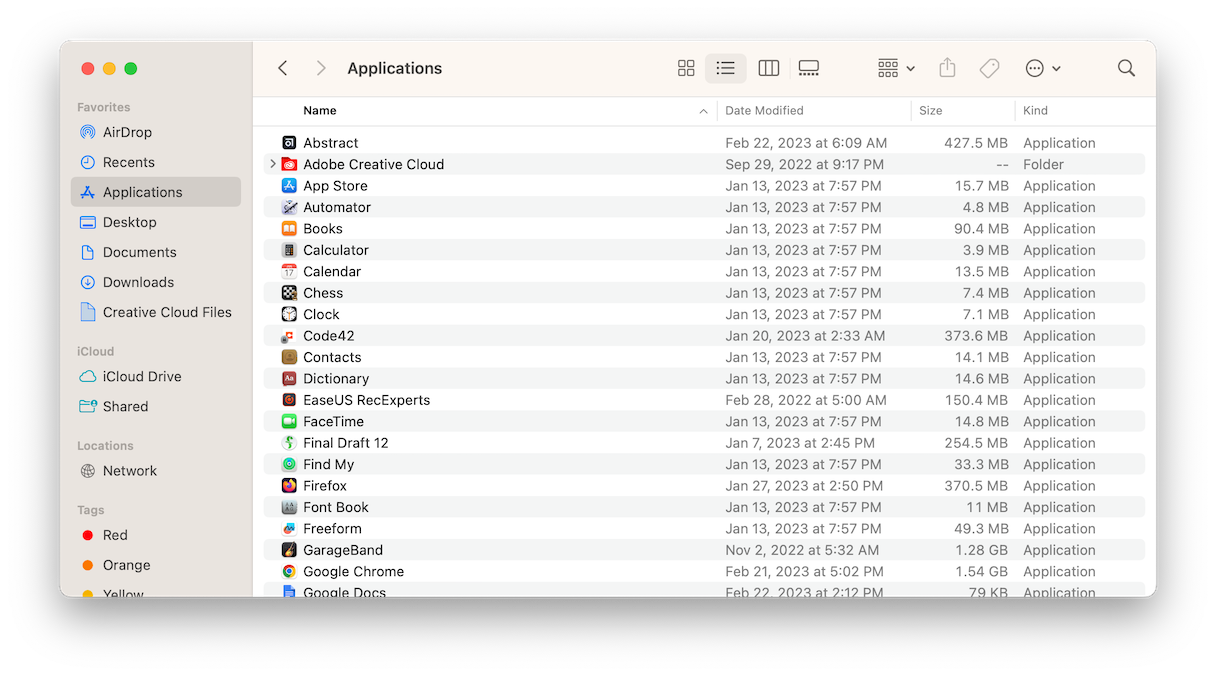
Task: Switch to gallery view in the toolbar
Action: (808, 68)
